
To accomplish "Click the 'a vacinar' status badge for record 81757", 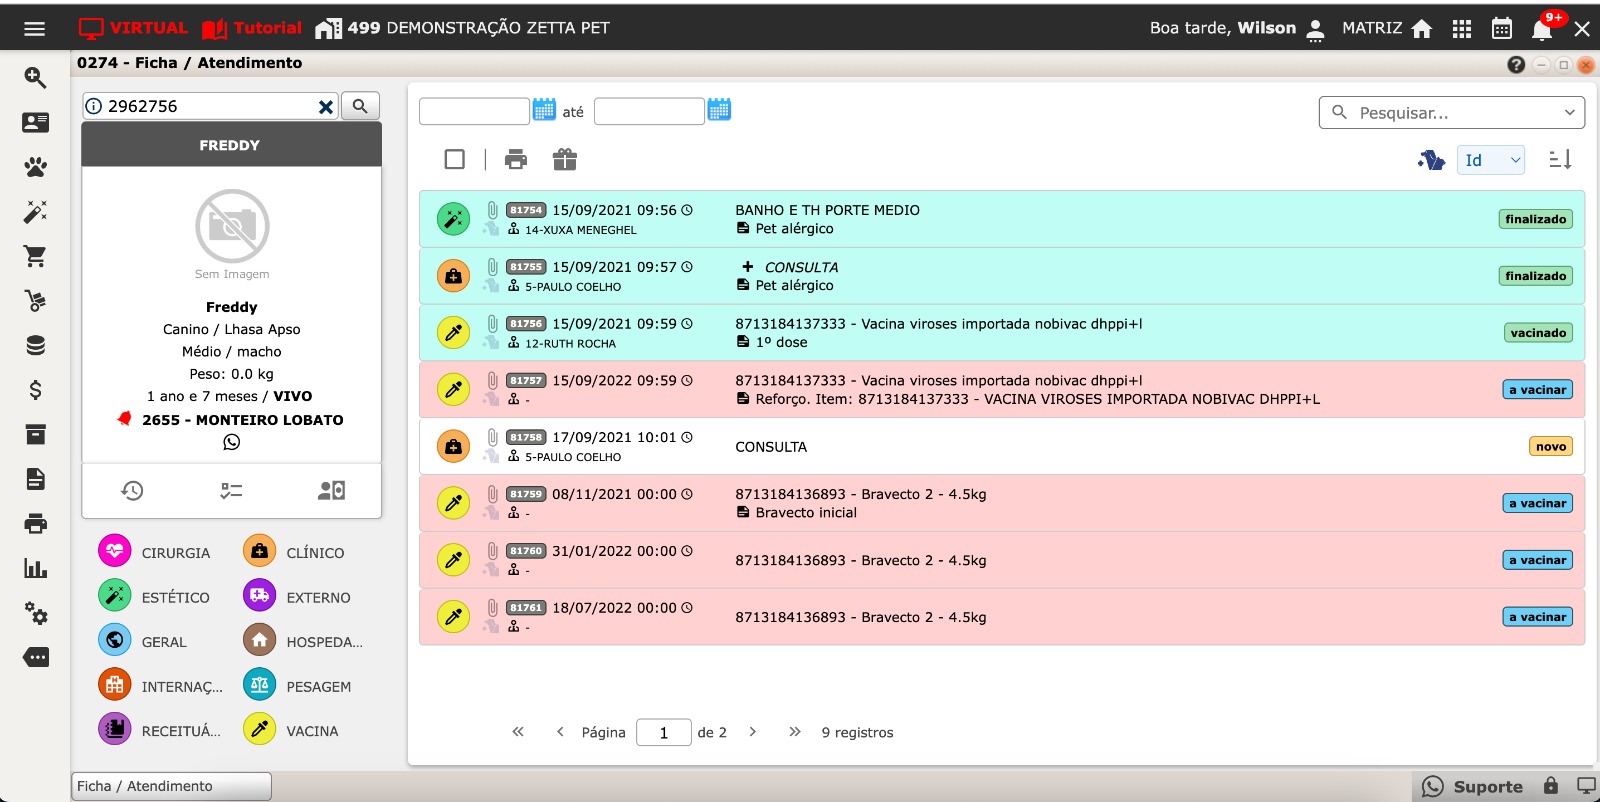I will tap(1537, 390).
